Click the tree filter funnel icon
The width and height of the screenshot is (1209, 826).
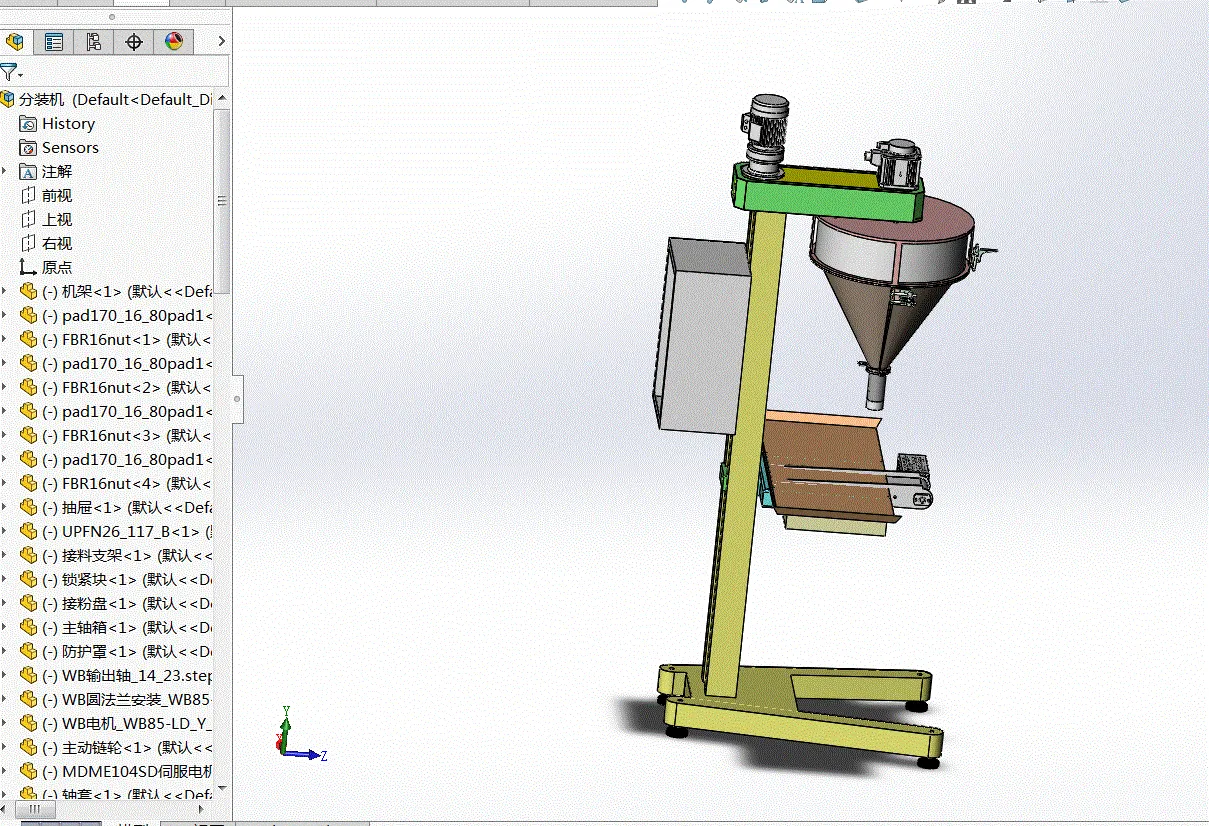(x=10, y=72)
